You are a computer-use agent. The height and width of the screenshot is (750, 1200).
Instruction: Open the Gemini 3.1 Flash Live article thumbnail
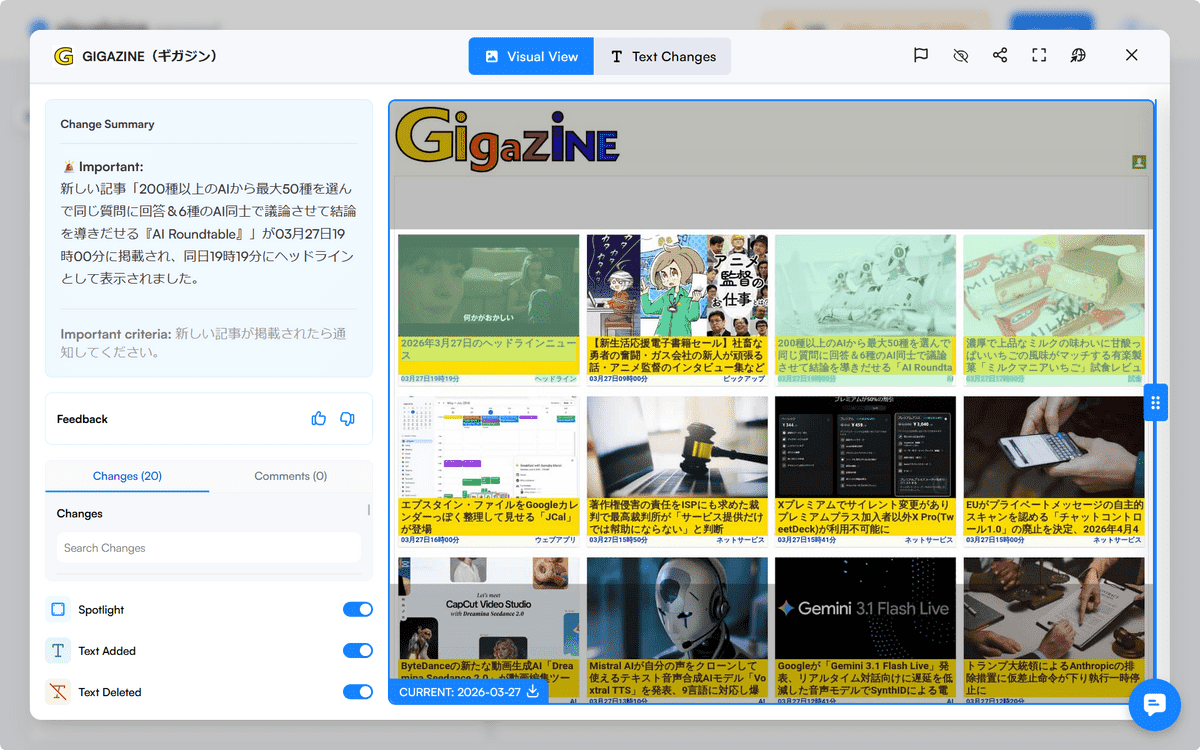(x=865, y=608)
